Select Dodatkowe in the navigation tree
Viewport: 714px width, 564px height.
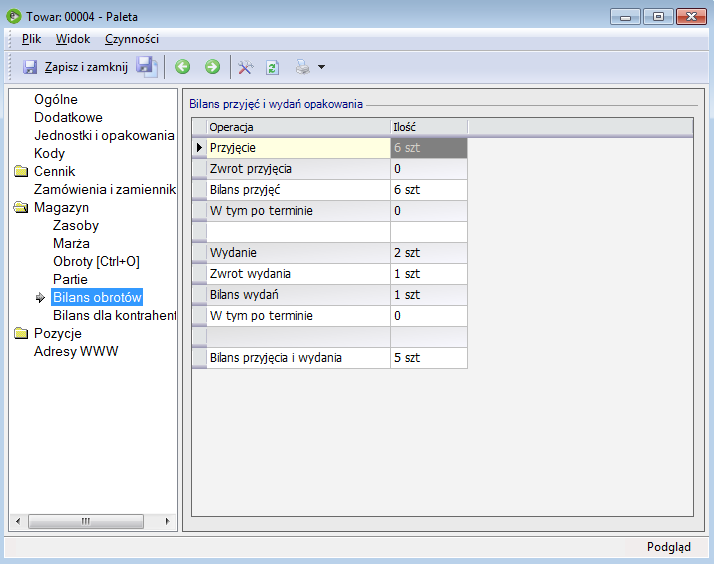click(x=68, y=117)
